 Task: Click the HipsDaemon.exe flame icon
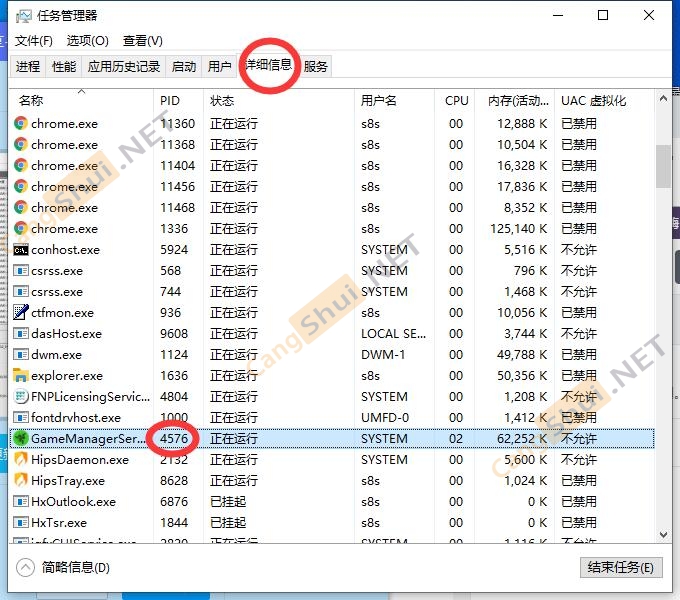click(x=21, y=459)
